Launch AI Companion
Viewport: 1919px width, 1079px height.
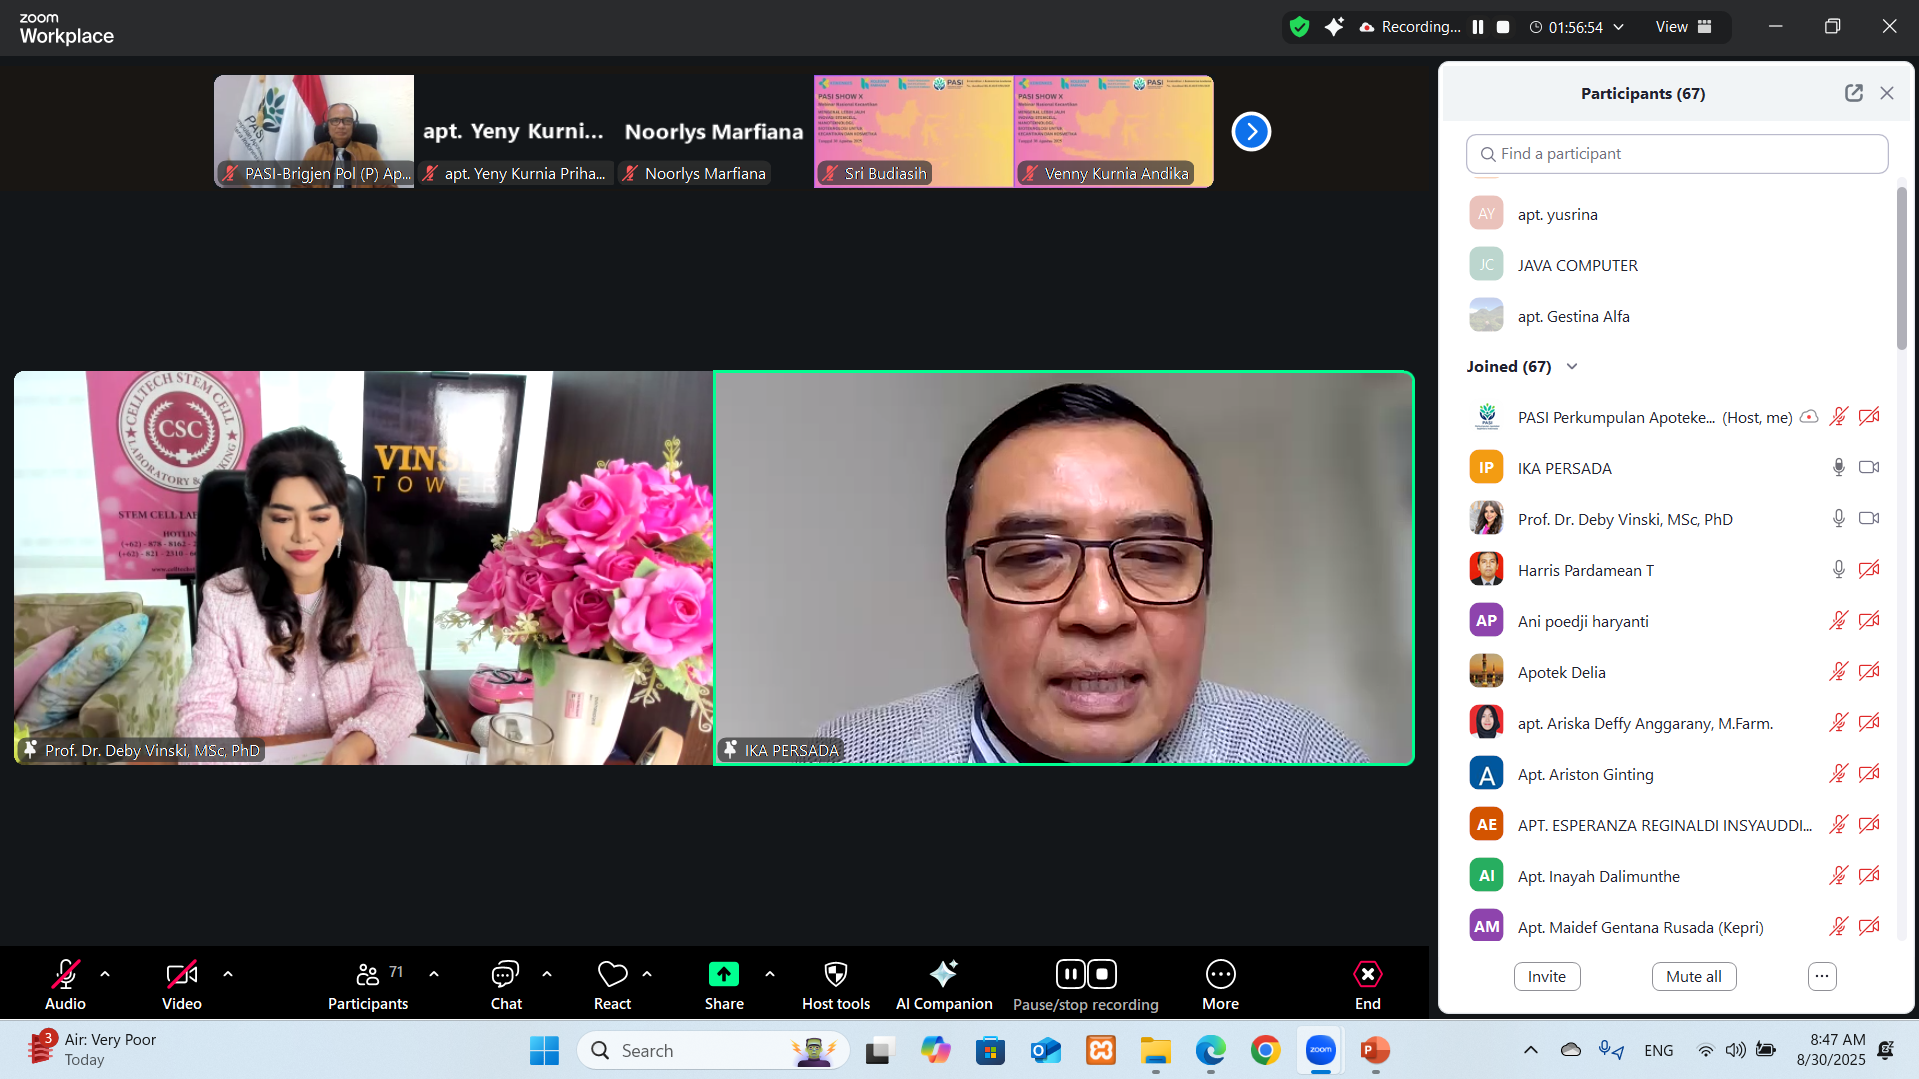[x=943, y=985]
